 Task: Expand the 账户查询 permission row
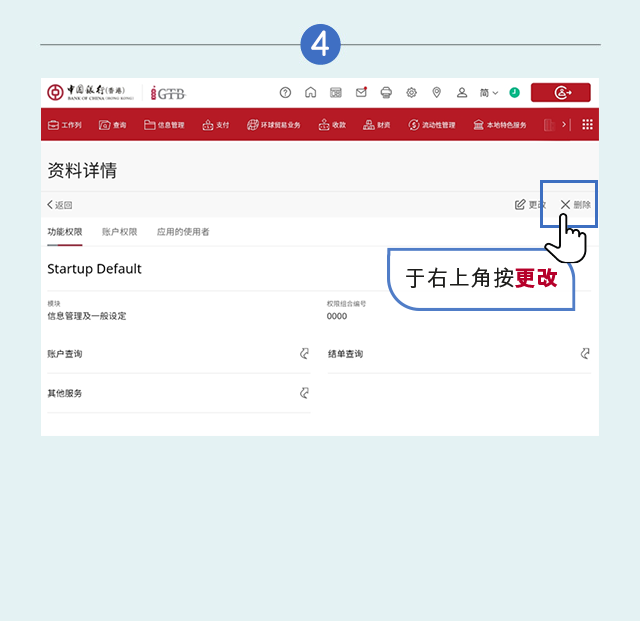click(x=179, y=354)
